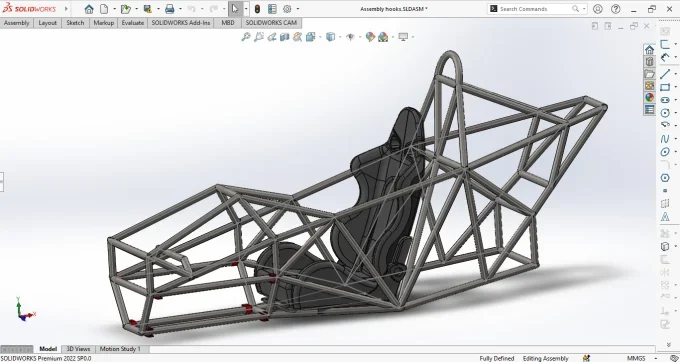Select the Ellipse sketch tool
The image size is (680, 362).
[x=665, y=152]
